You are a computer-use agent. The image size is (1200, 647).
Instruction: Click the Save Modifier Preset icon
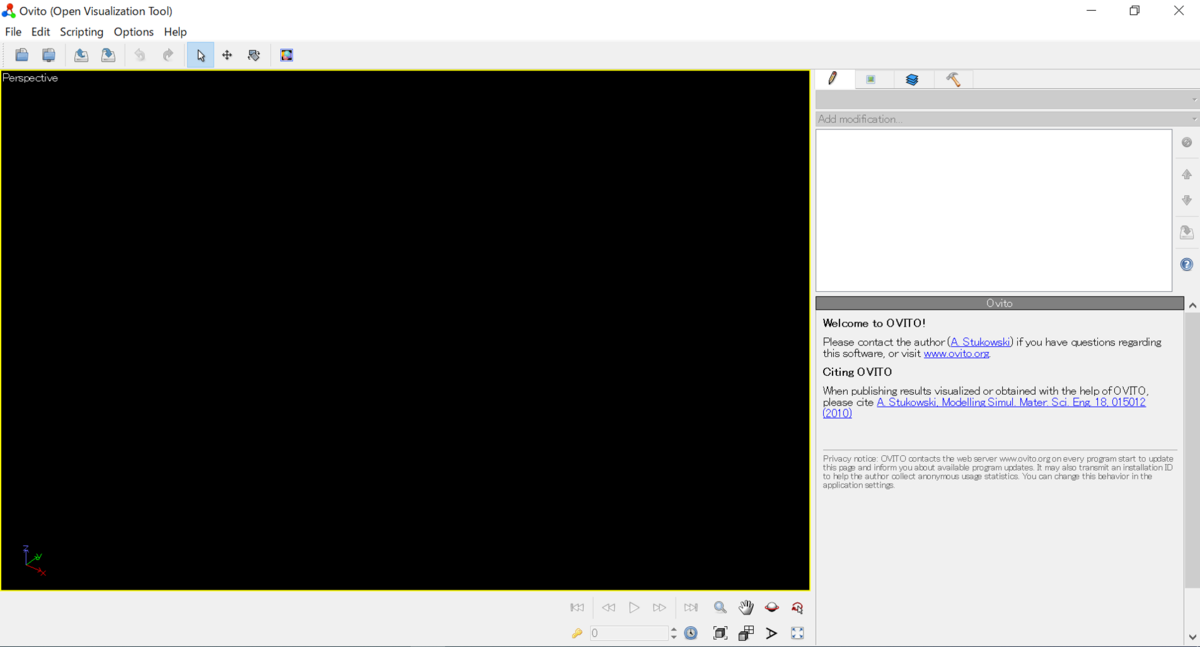1187,232
